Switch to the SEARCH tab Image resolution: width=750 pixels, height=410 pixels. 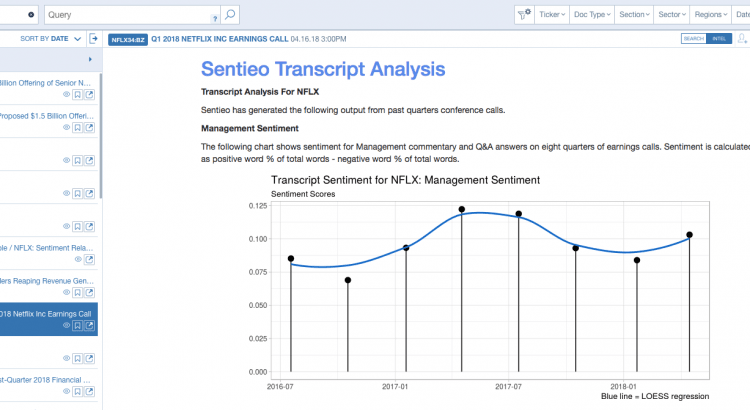click(x=693, y=39)
